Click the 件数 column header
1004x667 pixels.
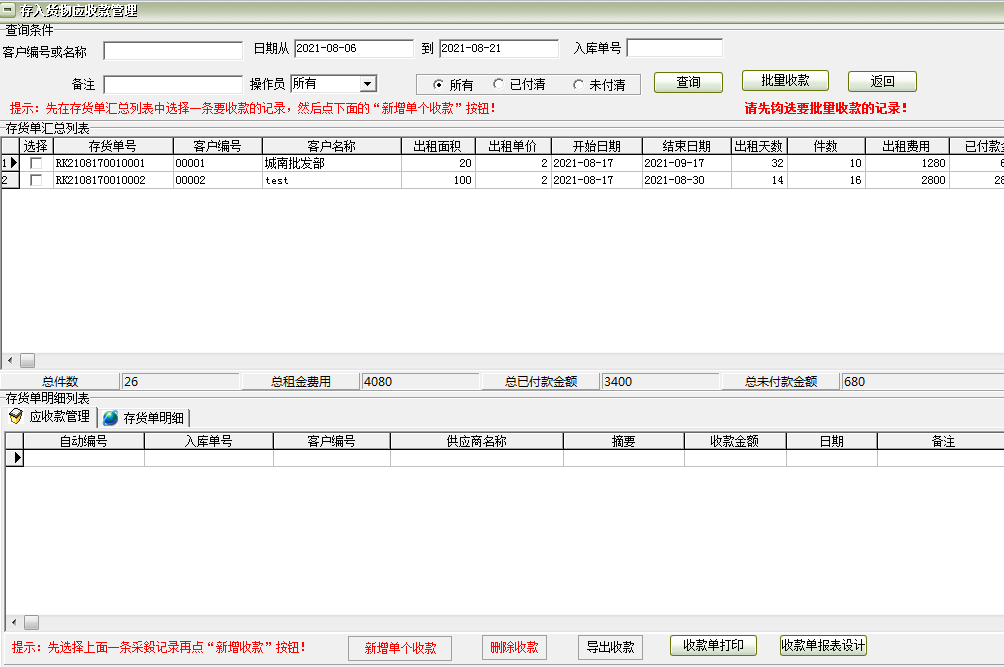coord(826,146)
